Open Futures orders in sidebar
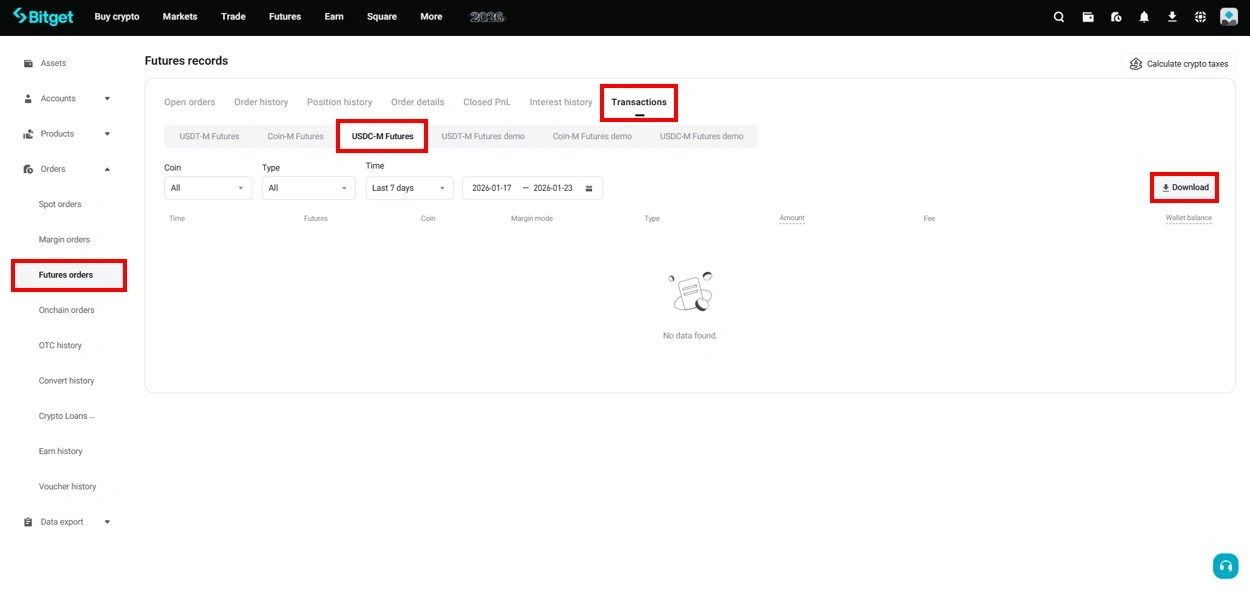 click(x=66, y=275)
